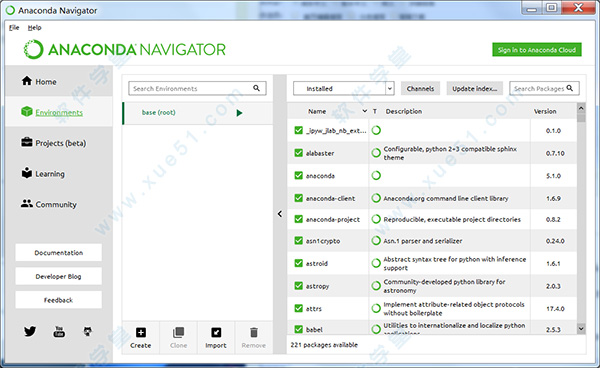
Task: Click the type icon for anaconda-client
Action: tap(376, 198)
